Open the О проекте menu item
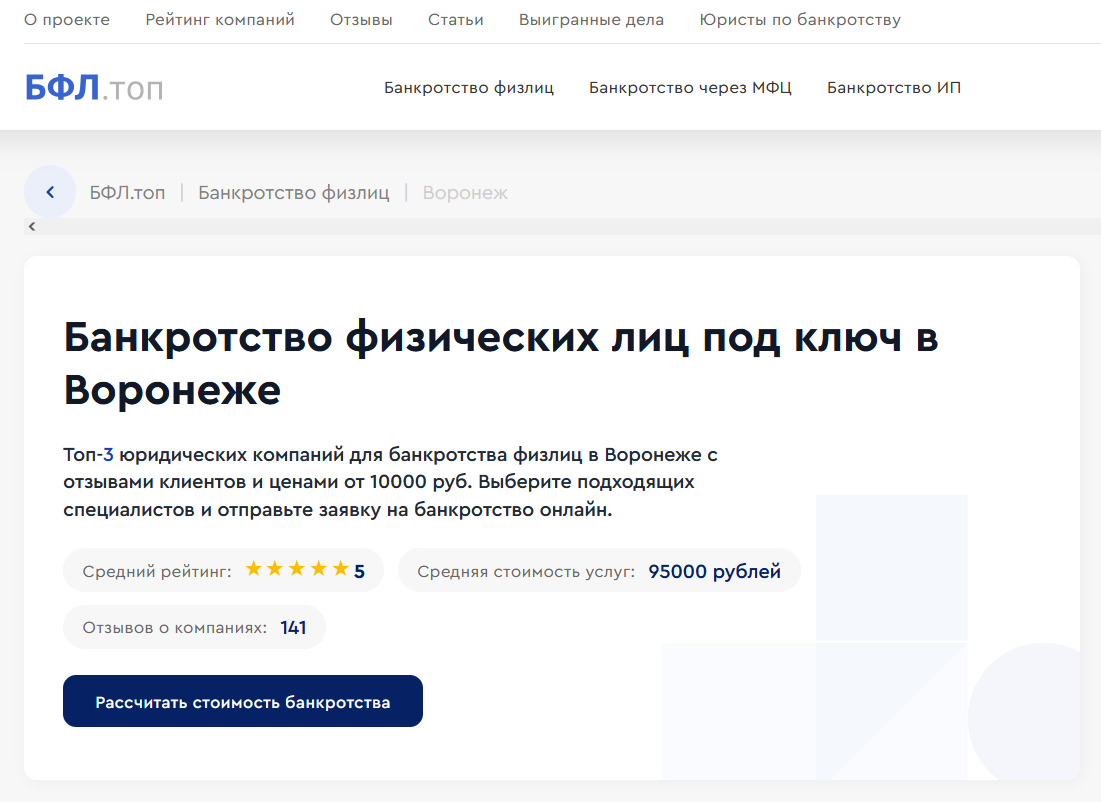The height and width of the screenshot is (802, 1101). (67, 20)
